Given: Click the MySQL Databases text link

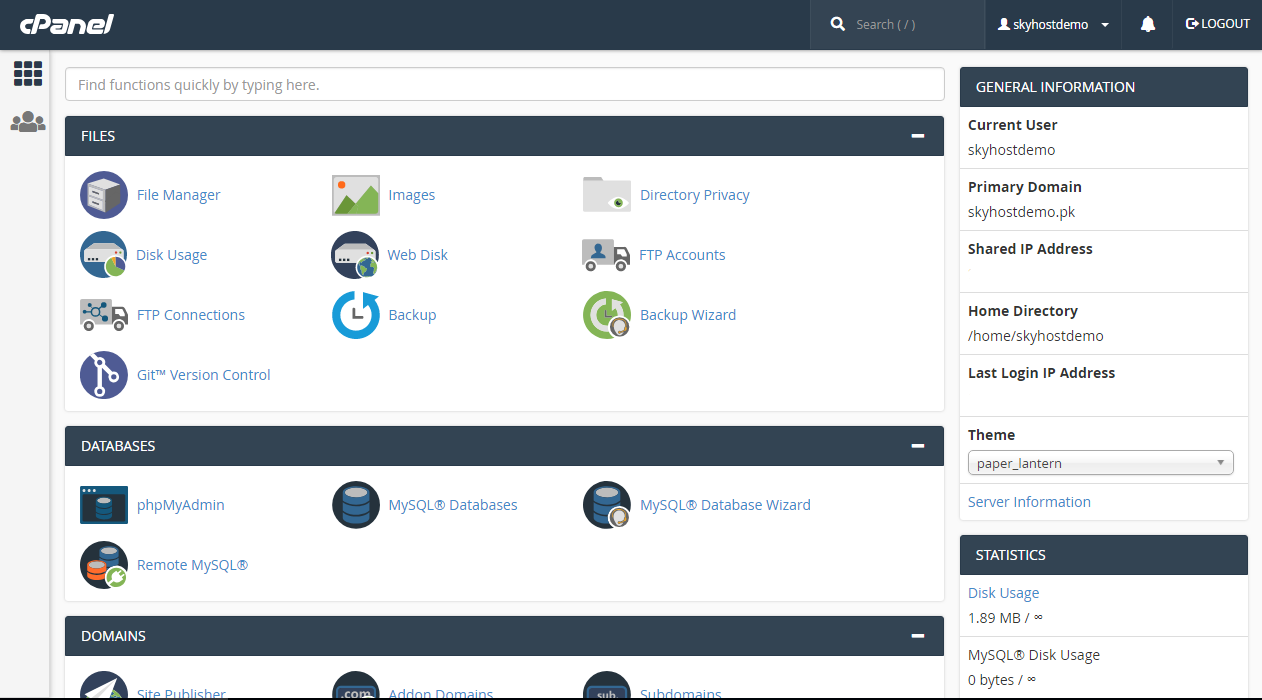Looking at the screenshot, I should pyautogui.click(x=453, y=505).
